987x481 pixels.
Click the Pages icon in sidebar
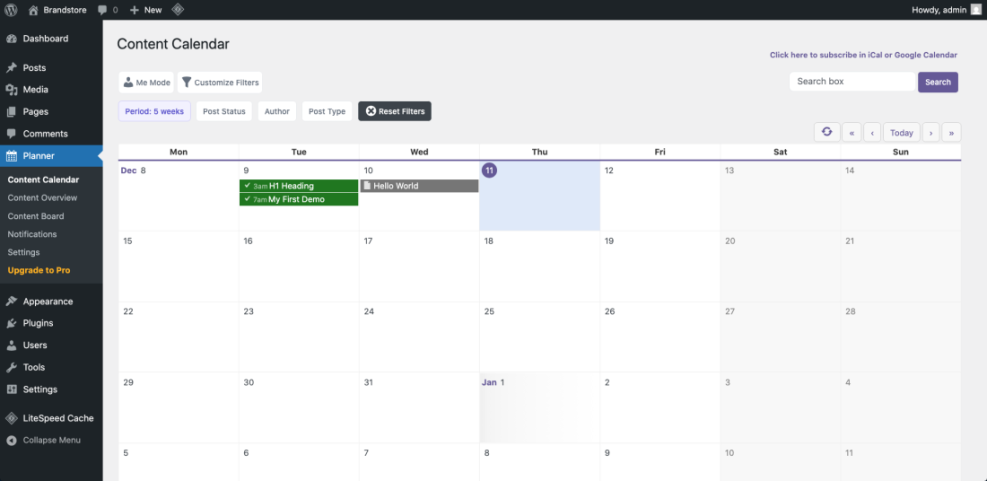[11, 111]
